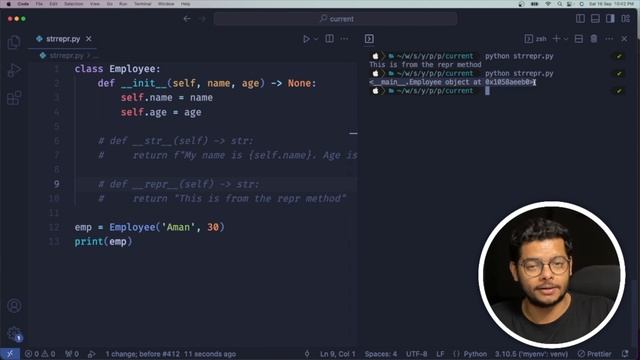Select interpreter '3.10.5 ('myenv': venv)'
The image size is (640, 360).
pos(531,354)
